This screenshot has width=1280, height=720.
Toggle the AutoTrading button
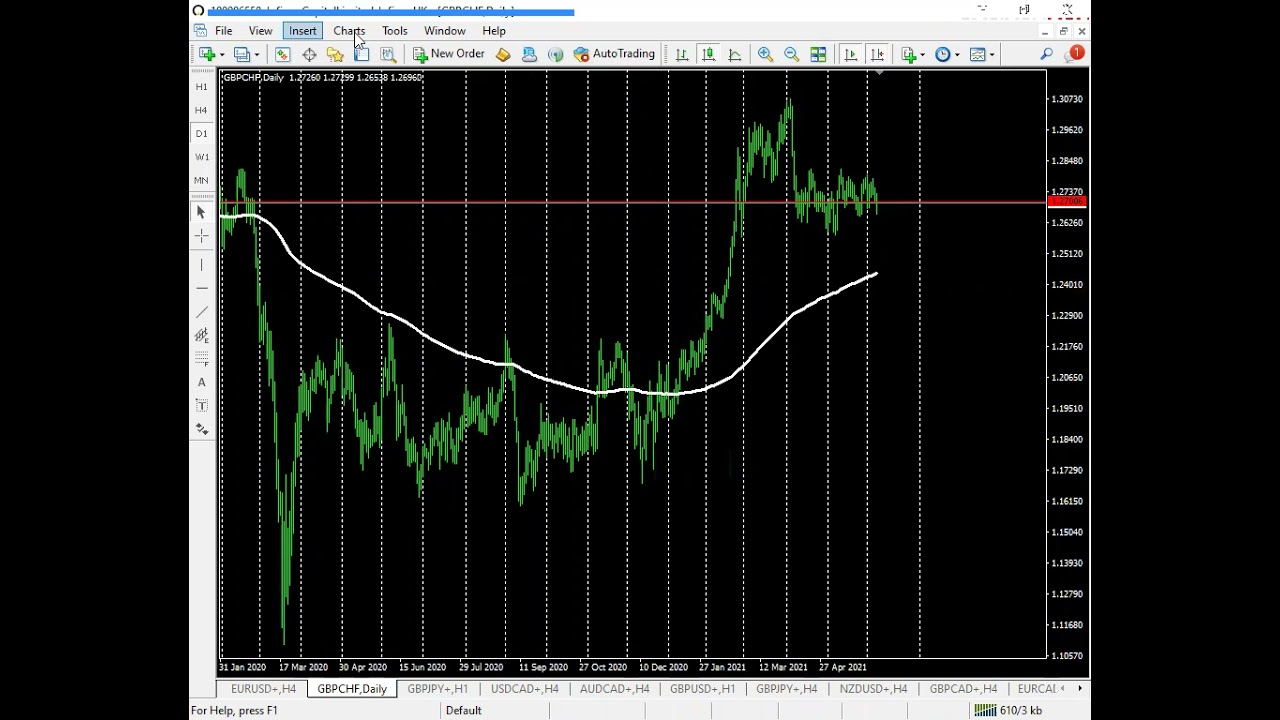[614, 54]
